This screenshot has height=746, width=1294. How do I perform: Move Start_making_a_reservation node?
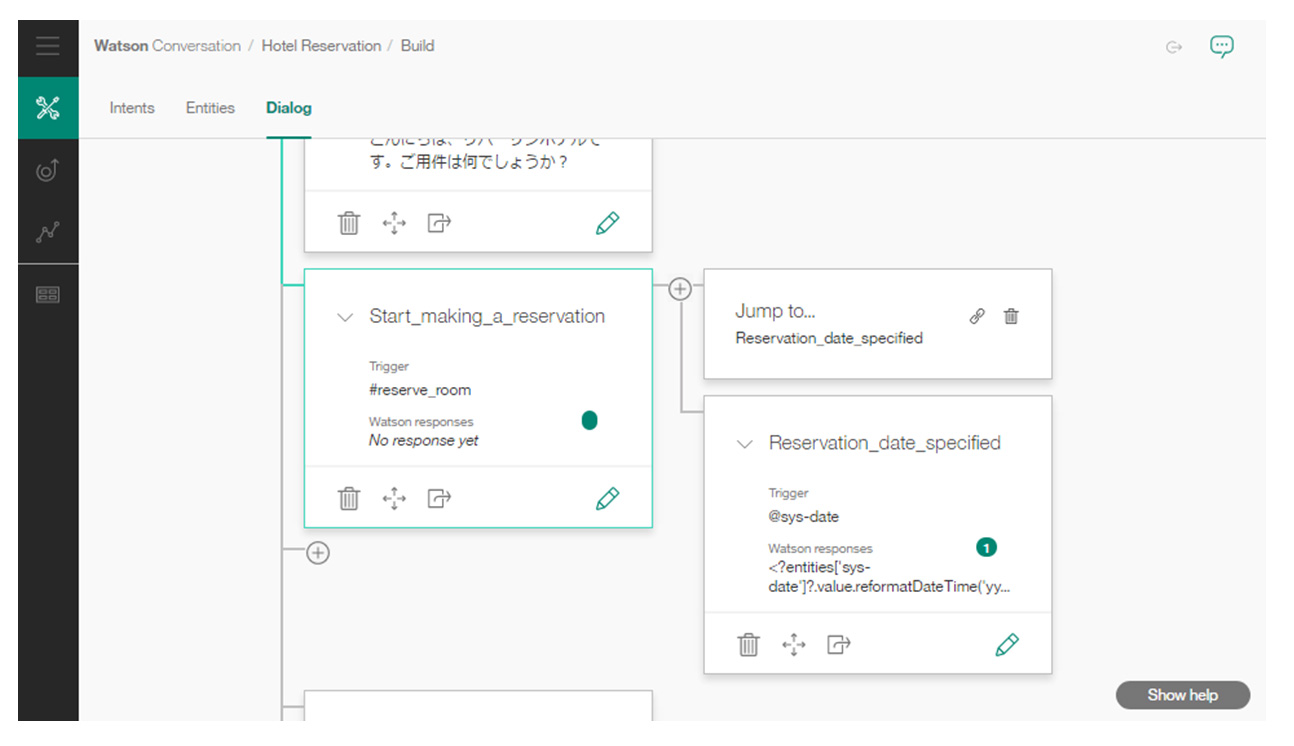tap(394, 498)
